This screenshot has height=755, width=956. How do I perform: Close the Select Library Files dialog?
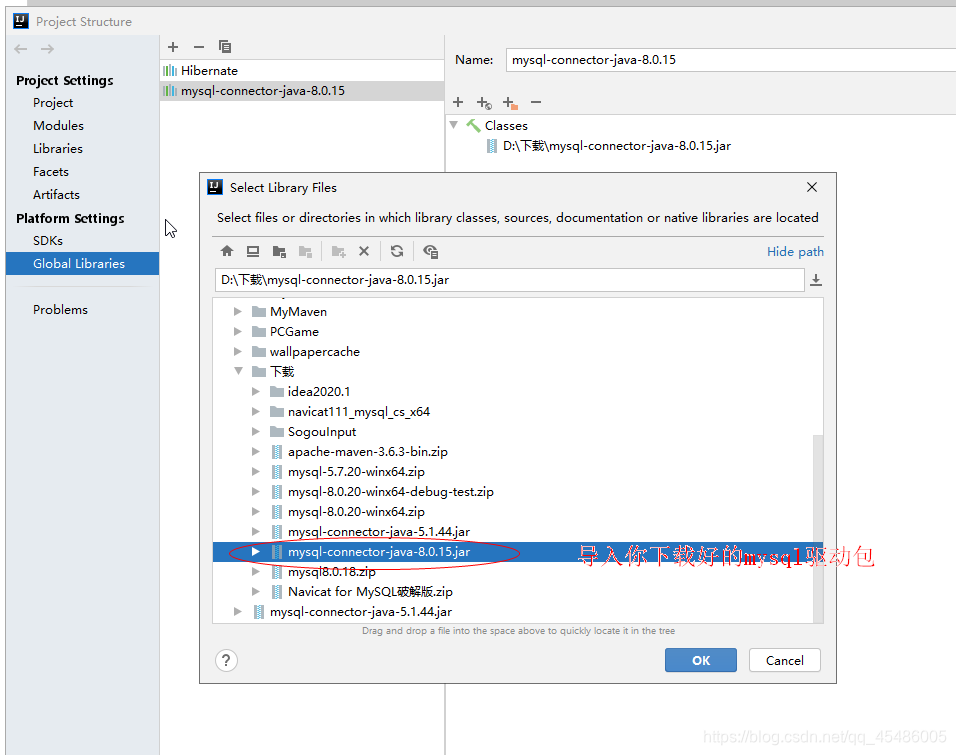812,187
